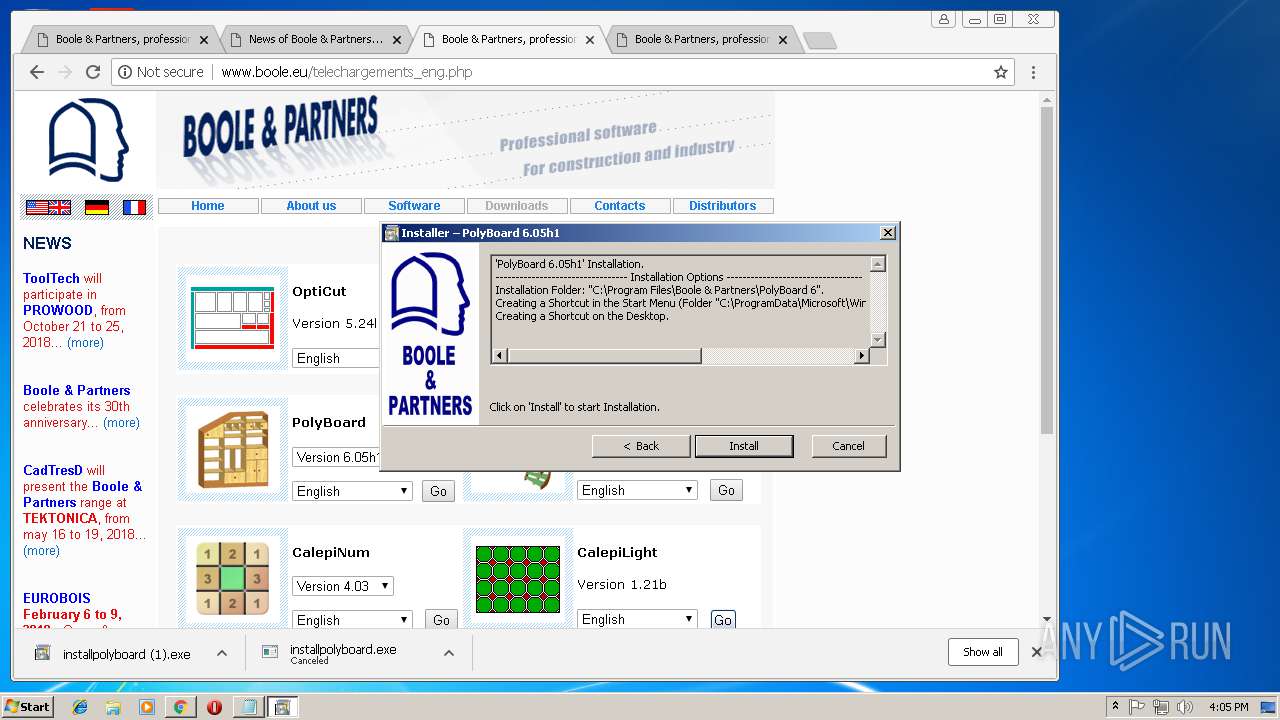
Task: Click Install in the PolyBoard installer
Action: 744,446
